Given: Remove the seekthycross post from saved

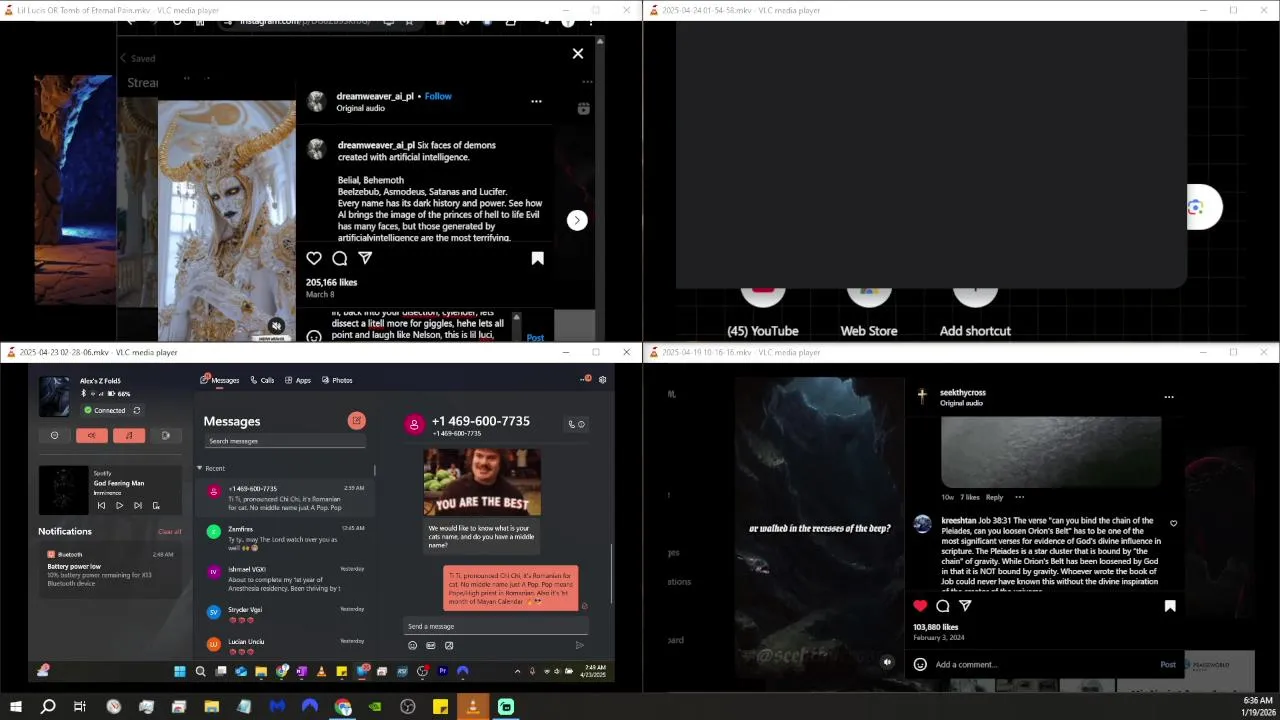Looking at the screenshot, I should [x=1169, y=605].
